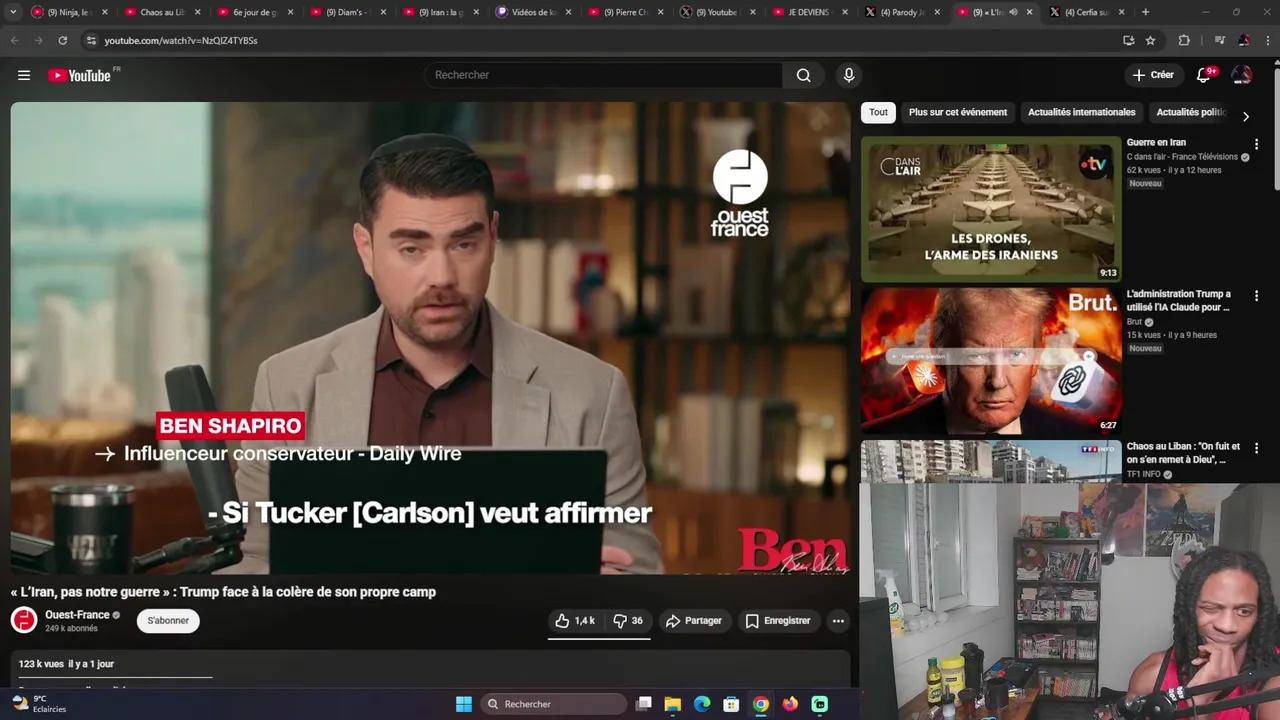Screen dimensions: 1280x720
Task: Mute audio icon on current tab
Action: [x=1012, y=12]
